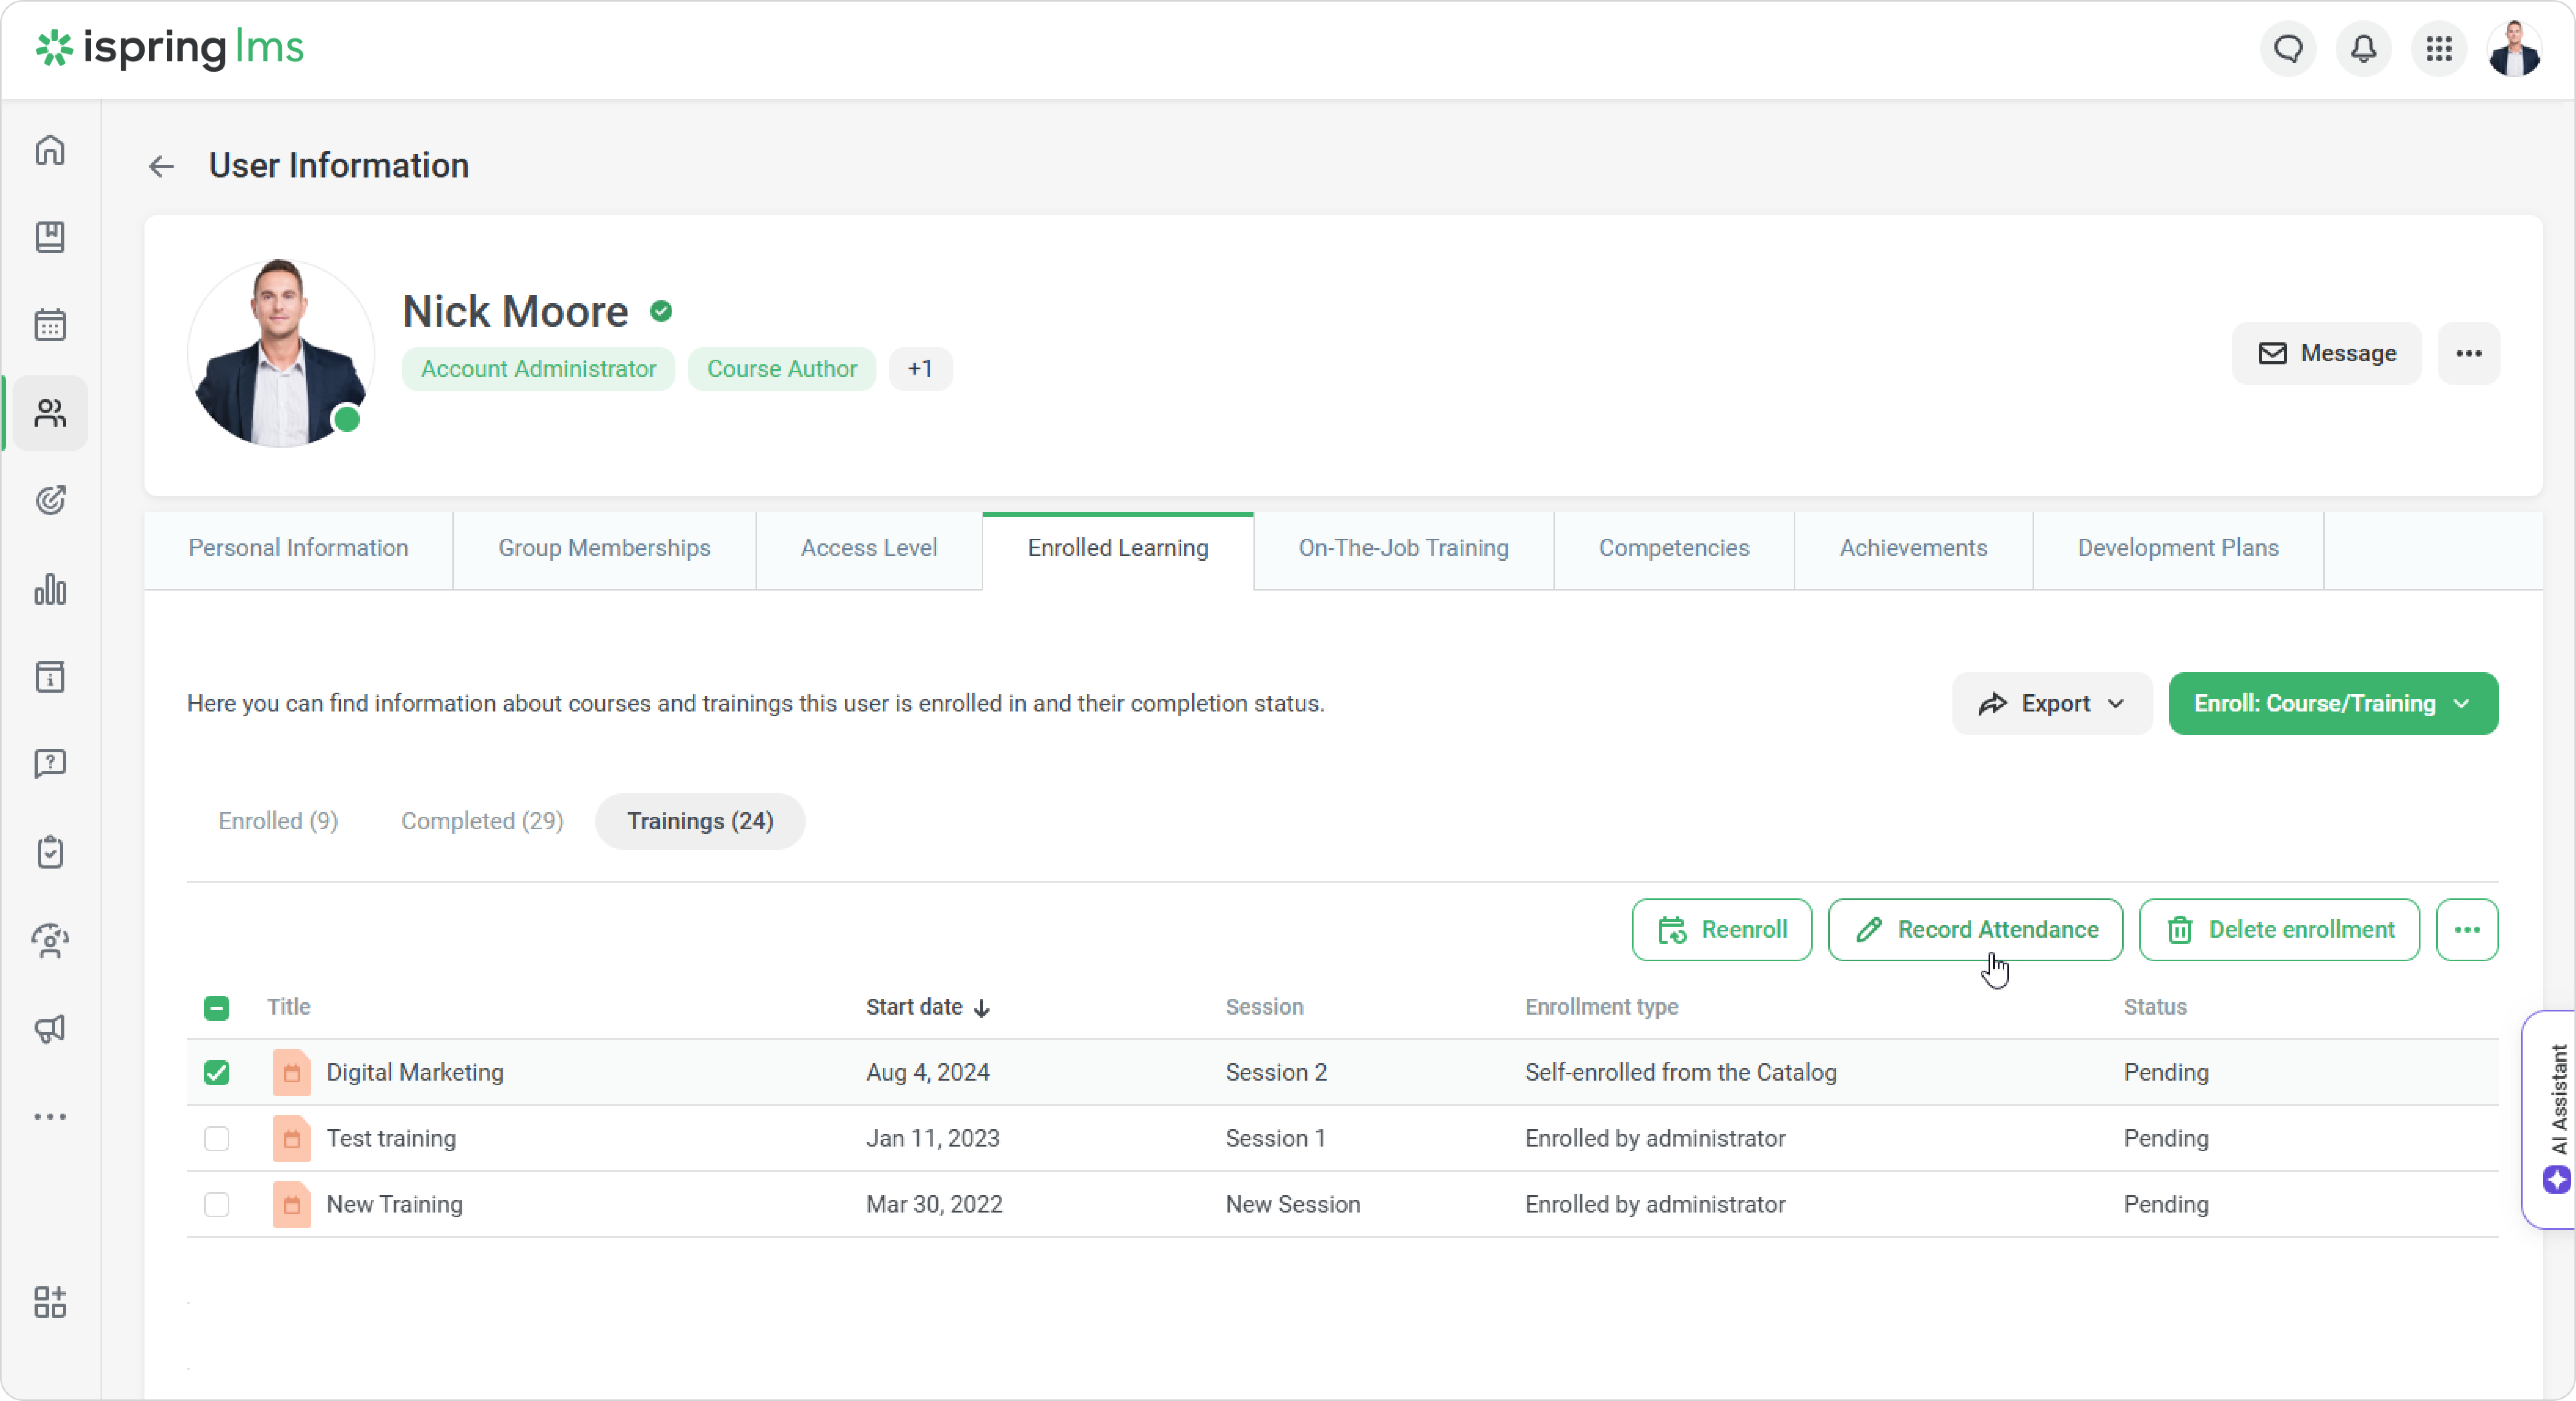Open the chat messages icon in header

click(x=2288, y=48)
